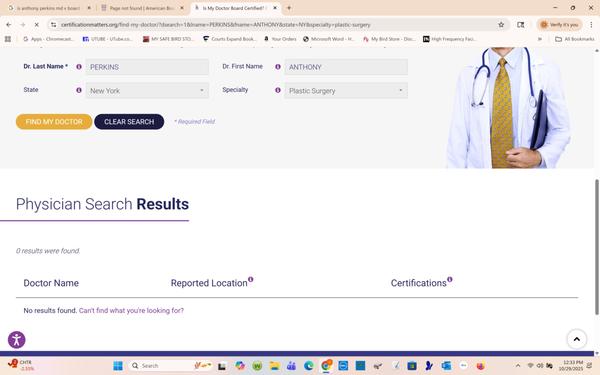Launch File Explorer from the taskbar
The image size is (600, 375).
(x=274, y=366)
